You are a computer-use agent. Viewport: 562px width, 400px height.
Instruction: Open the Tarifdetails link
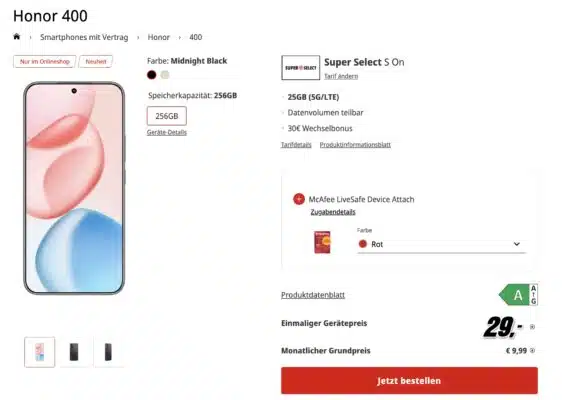[296, 145]
